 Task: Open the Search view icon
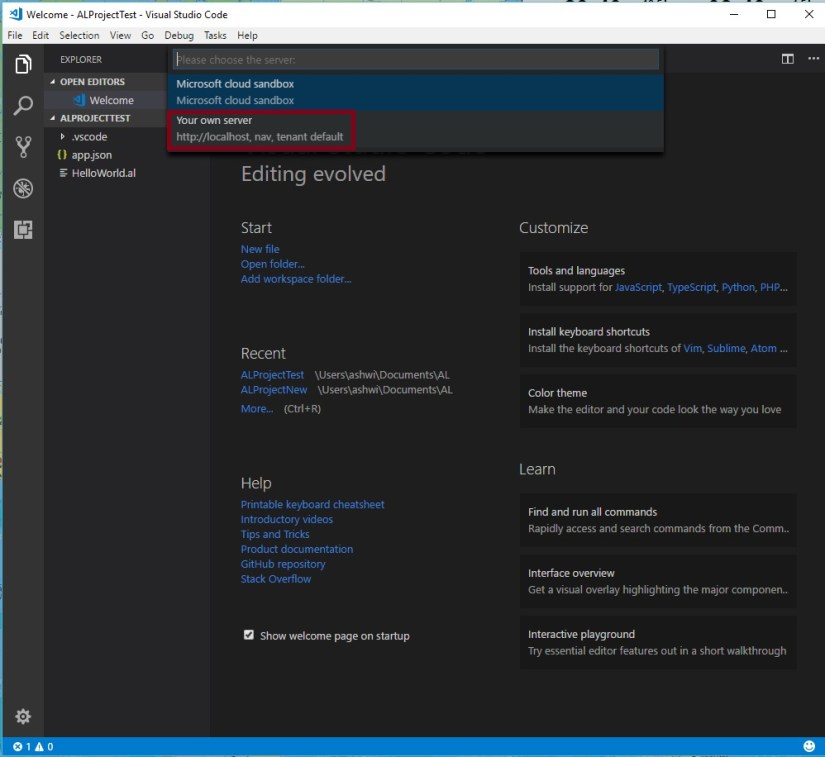pyautogui.click(x=22, y=106)
